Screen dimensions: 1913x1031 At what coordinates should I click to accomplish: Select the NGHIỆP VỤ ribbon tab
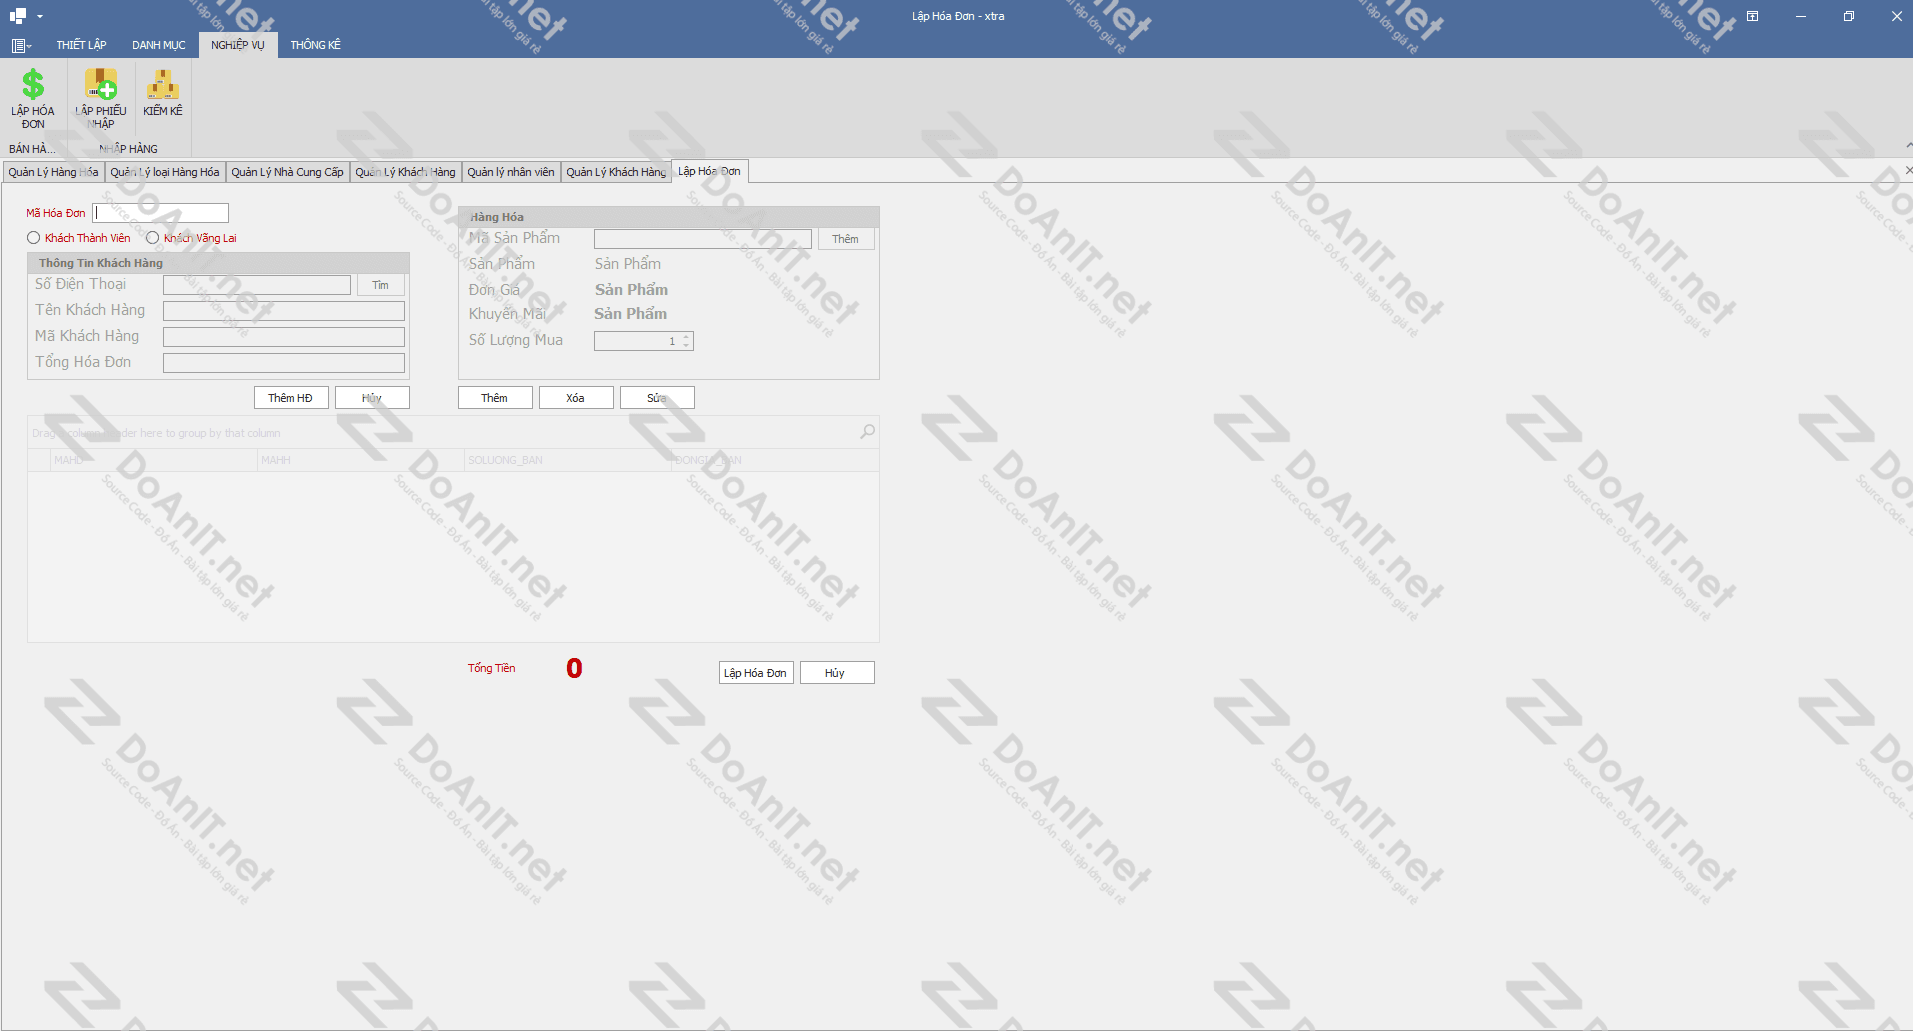click(238, 45)
